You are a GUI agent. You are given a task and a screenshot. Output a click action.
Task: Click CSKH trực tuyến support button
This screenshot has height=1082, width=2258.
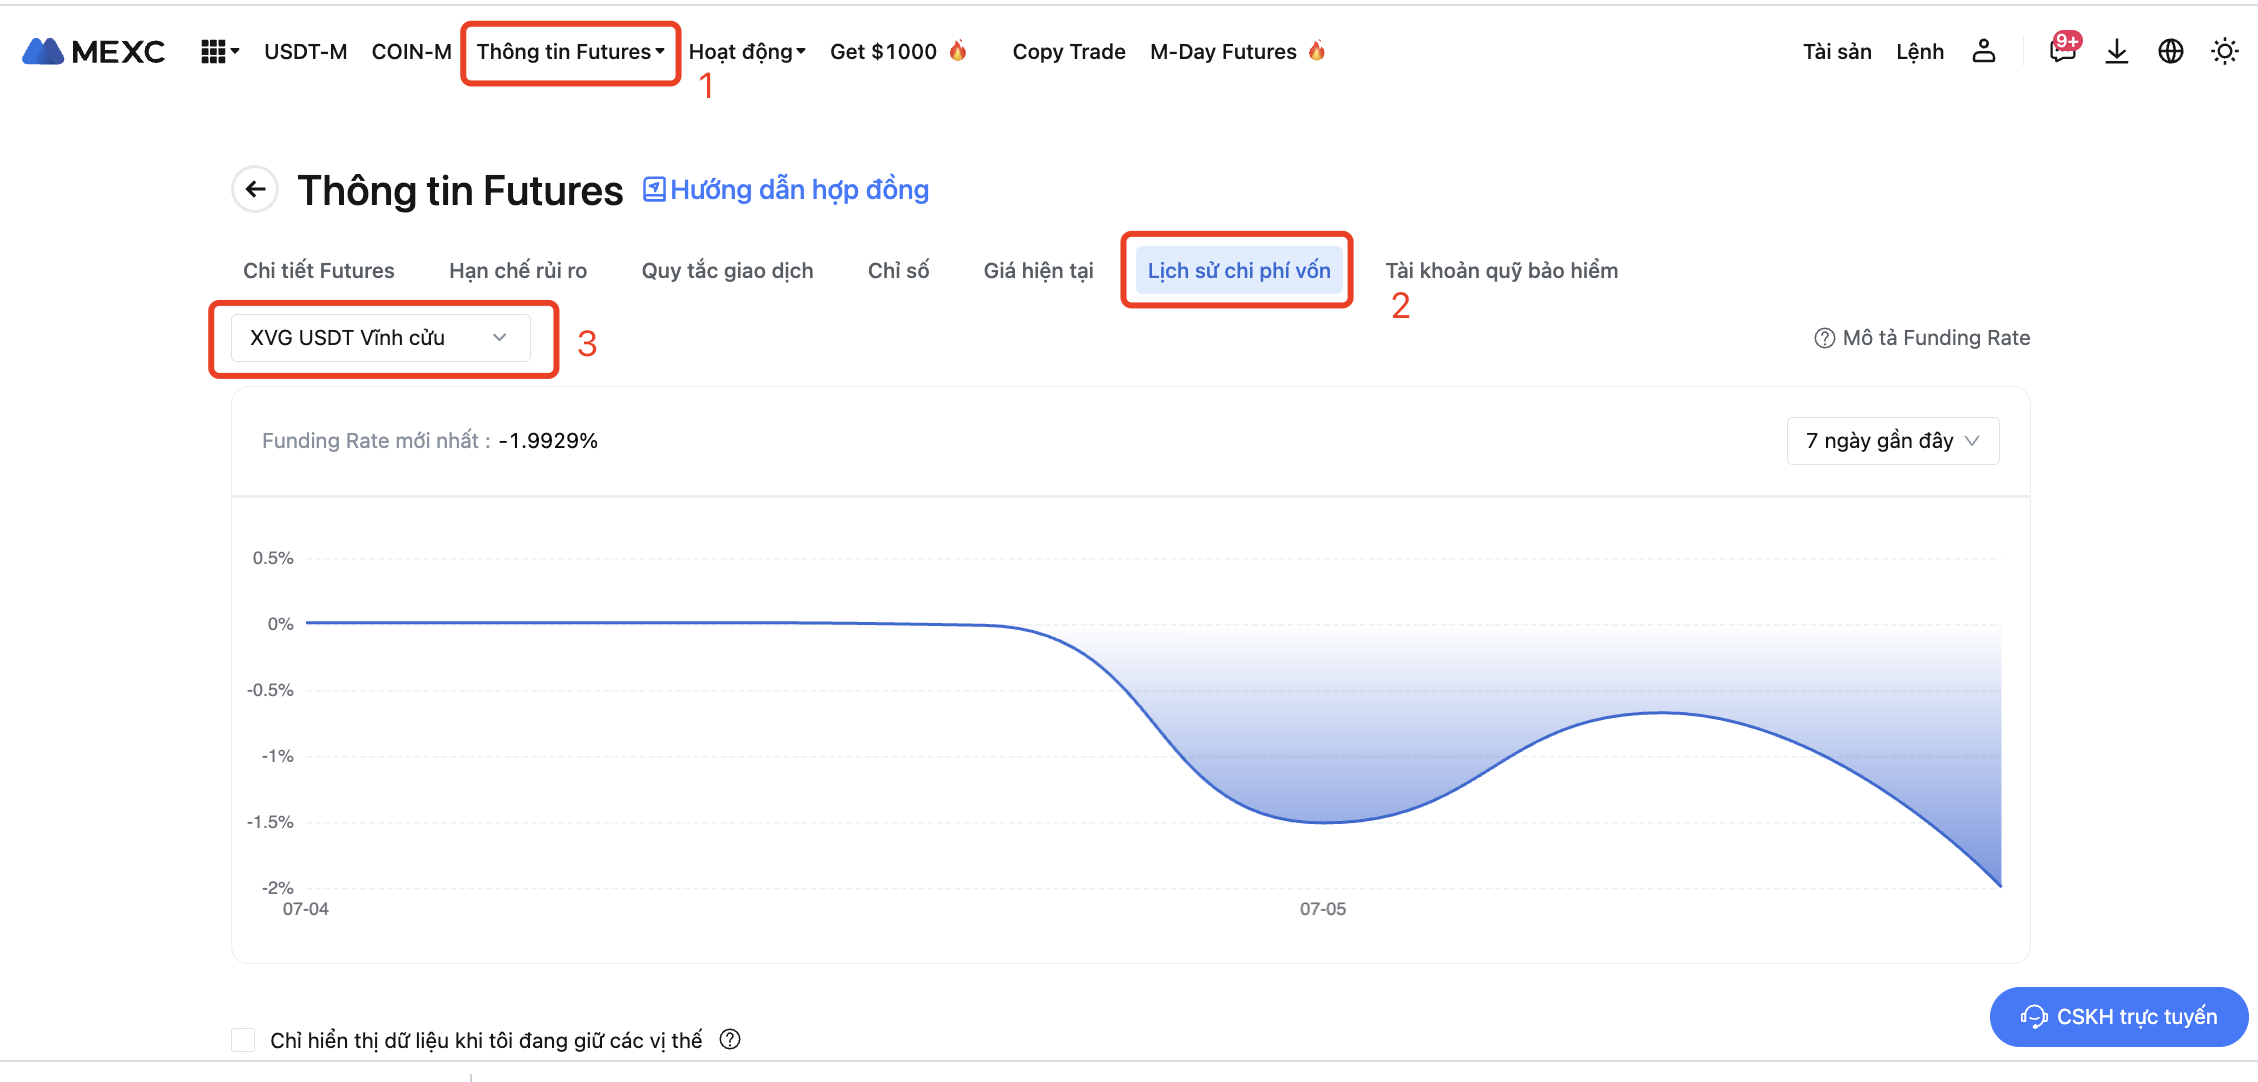(x=2118, y=1017)
